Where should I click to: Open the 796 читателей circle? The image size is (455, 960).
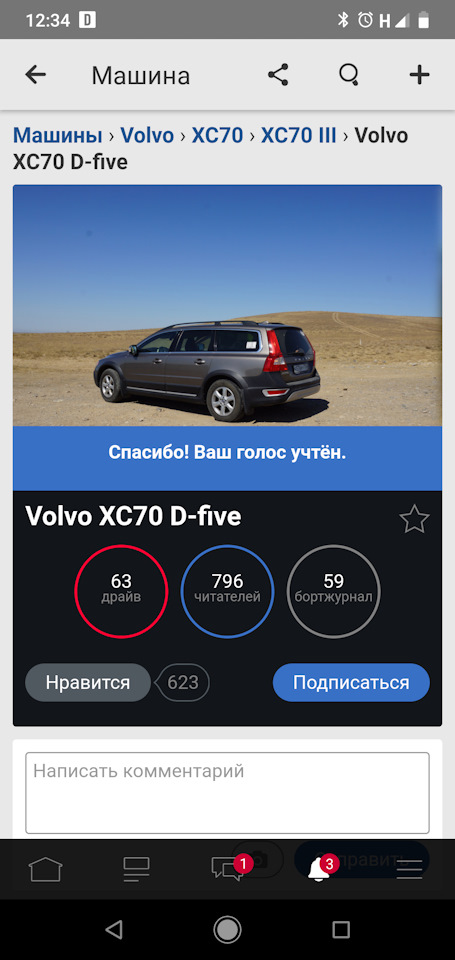point(227,591)
